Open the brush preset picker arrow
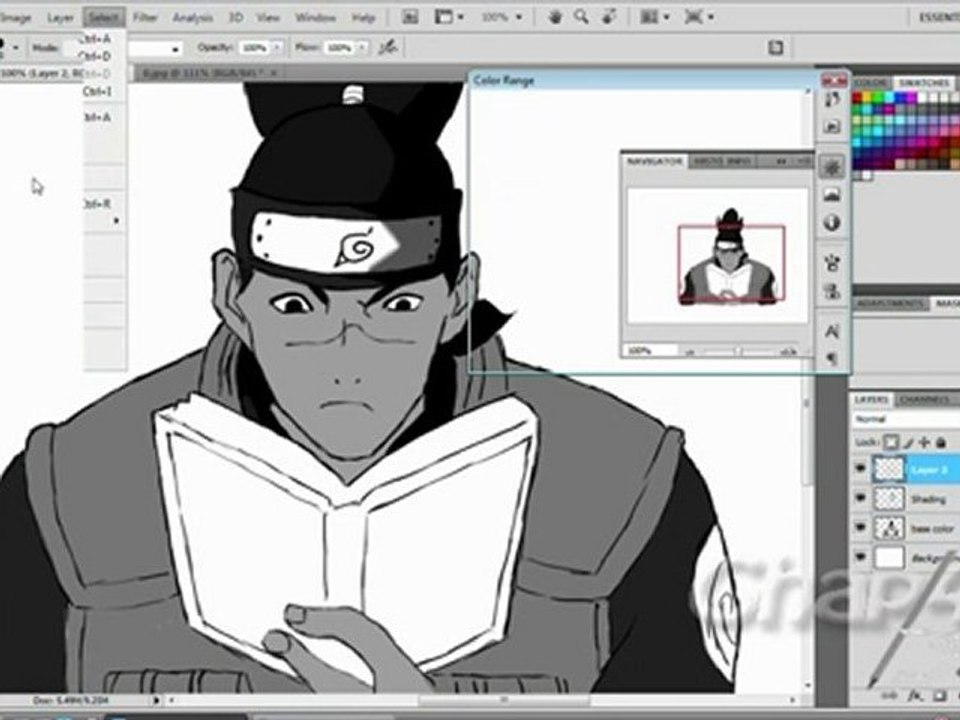Image resolution: width=960 pixels, height=720 pixels. (15, 47)
